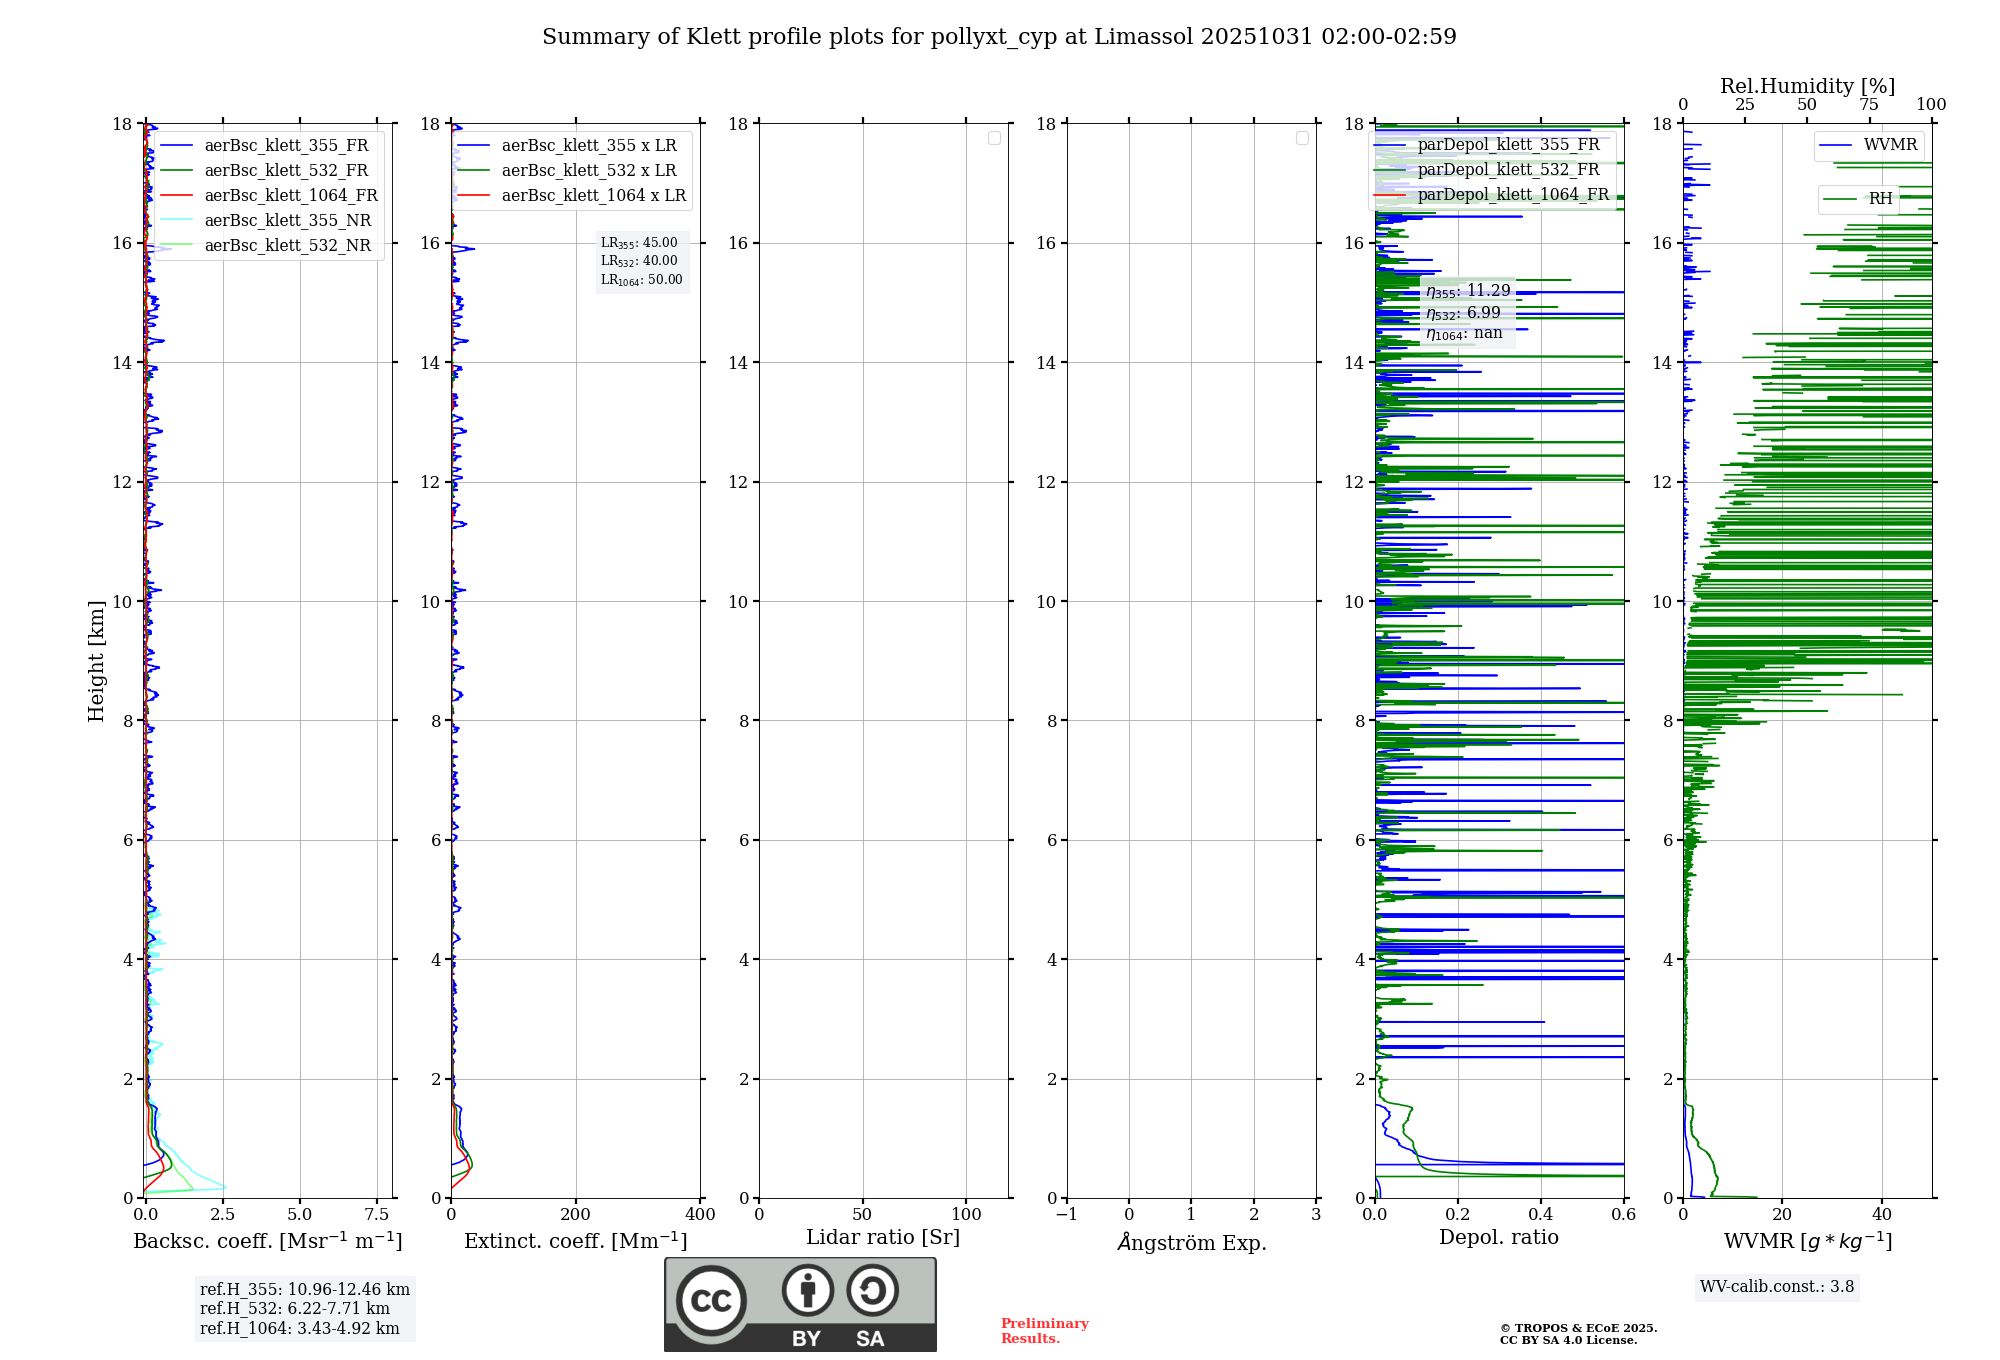Click the Summary of Klett profile plots title
Viewport: 2000px width, 1360px height.
(999, 37)
